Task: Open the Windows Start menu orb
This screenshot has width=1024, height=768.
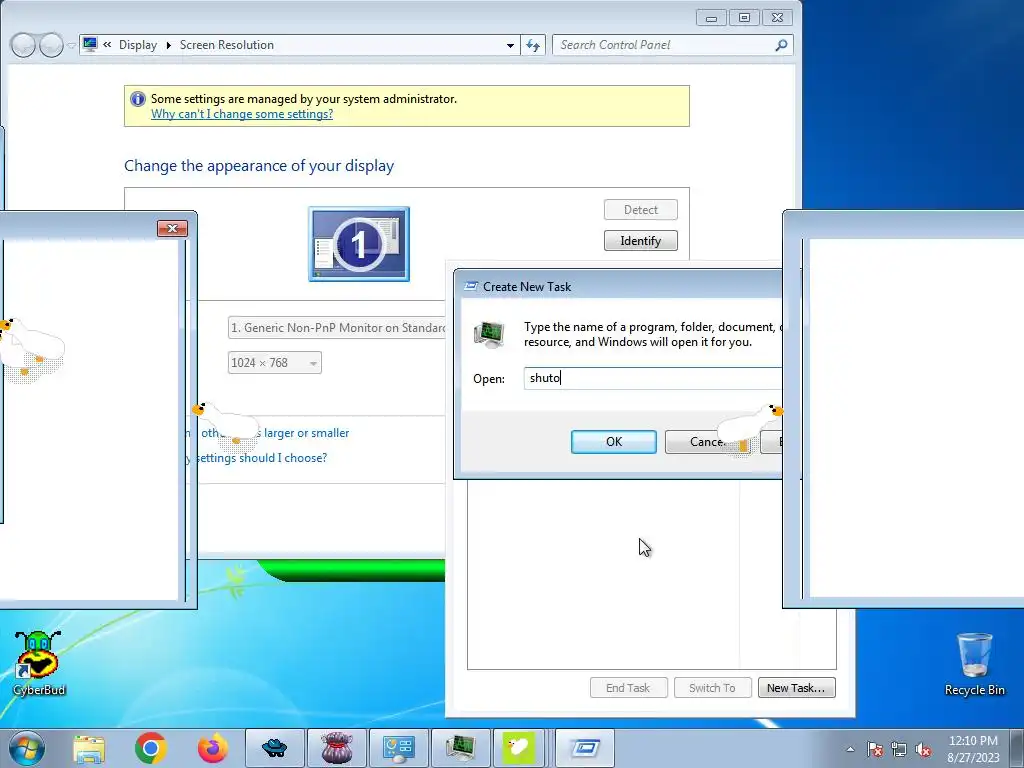Action: [27, 748]
